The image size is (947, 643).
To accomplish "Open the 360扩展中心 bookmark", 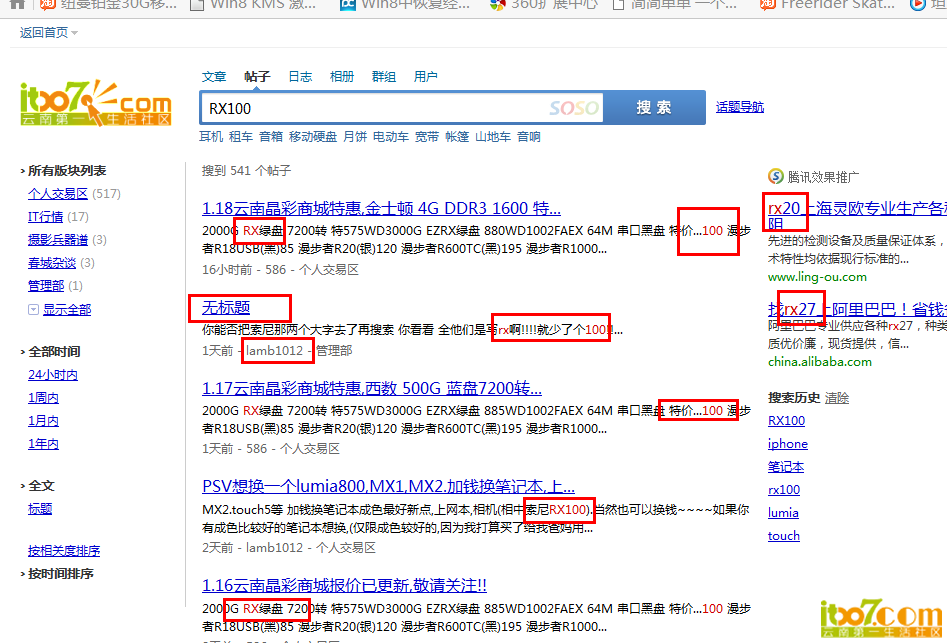I will click(x=545, y=4).
